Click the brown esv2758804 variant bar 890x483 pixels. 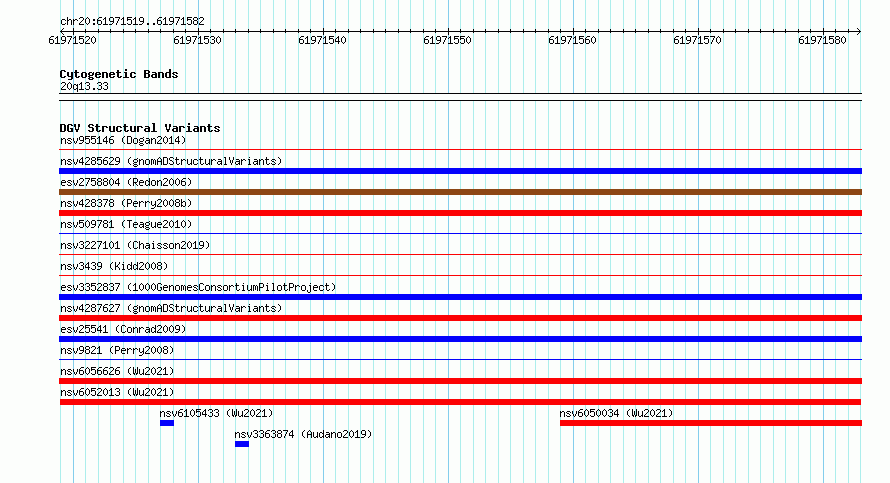click(460, 192)
